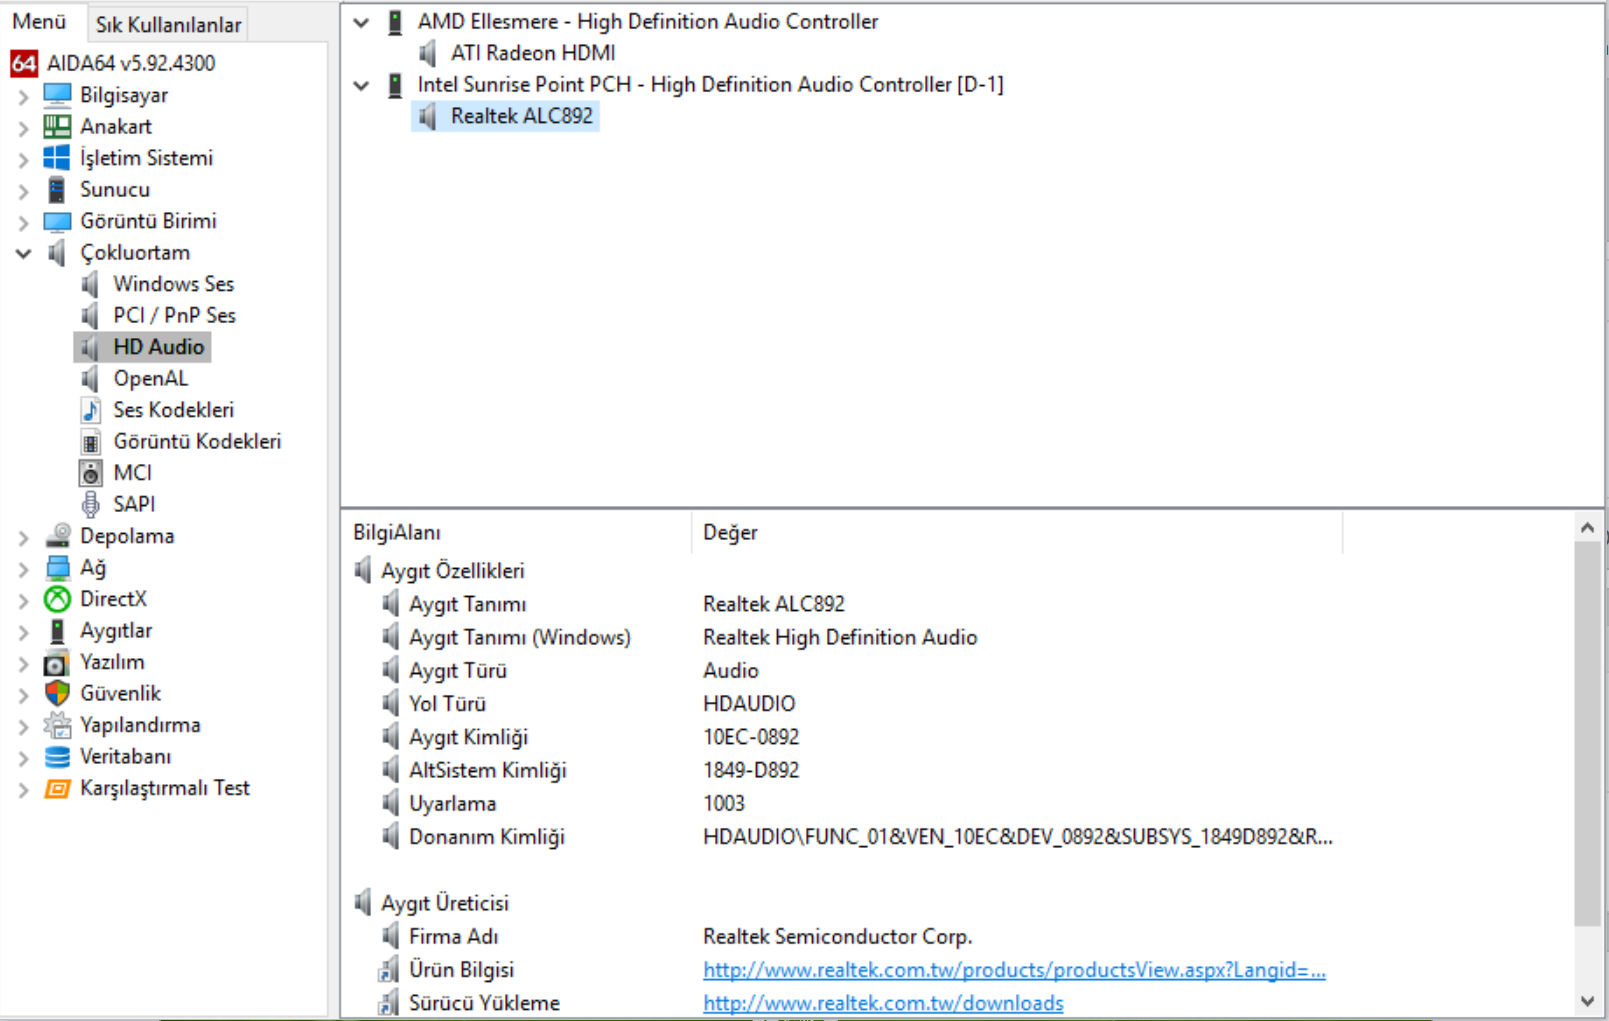Click the DirectX Xbox icon
The width and height of the screenshot is (1609, 1021).
pos(57,599)
